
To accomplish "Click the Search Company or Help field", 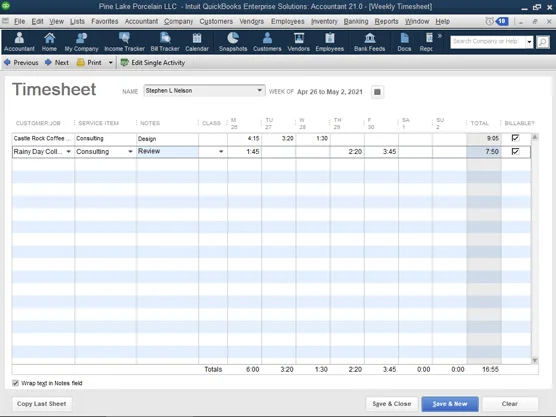I will tap(488, 42).
